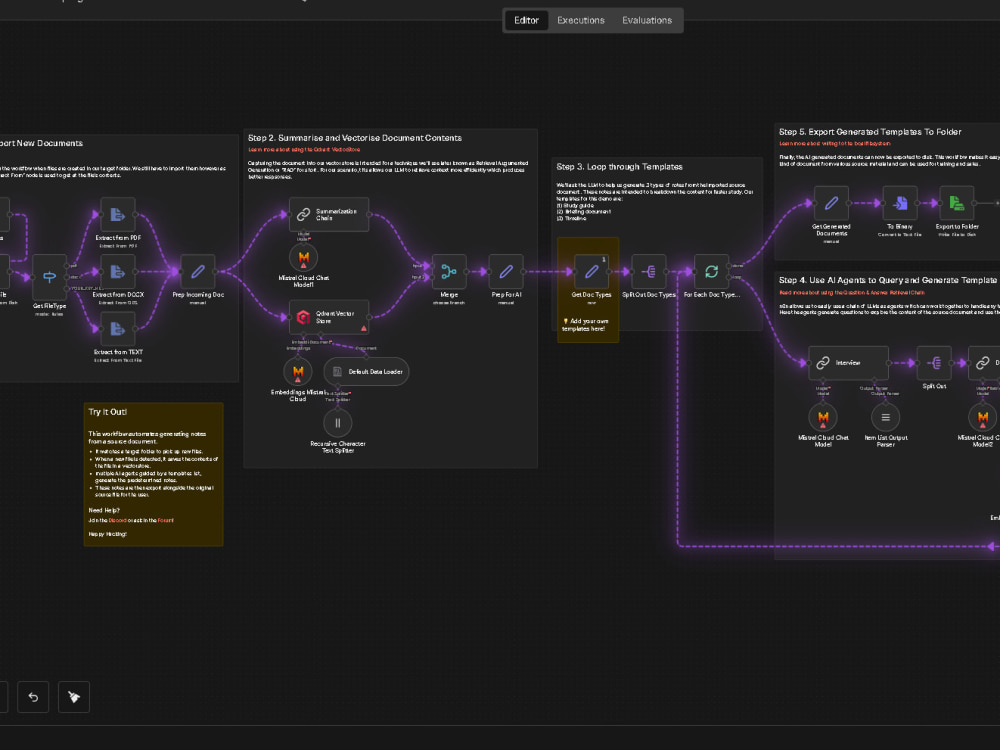
Task: Select the Prep For AI node
Action: click(x=506, y=272)
